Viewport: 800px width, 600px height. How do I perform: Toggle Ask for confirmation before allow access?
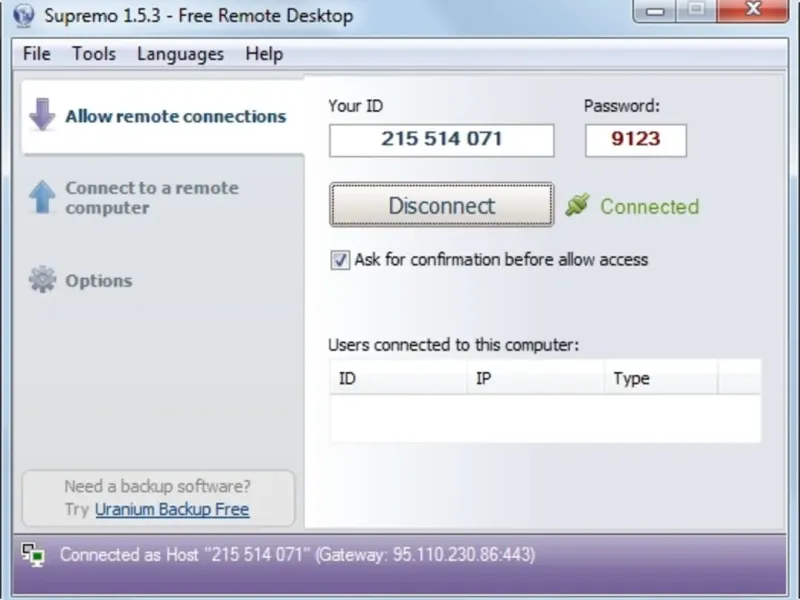coord(340,260)
